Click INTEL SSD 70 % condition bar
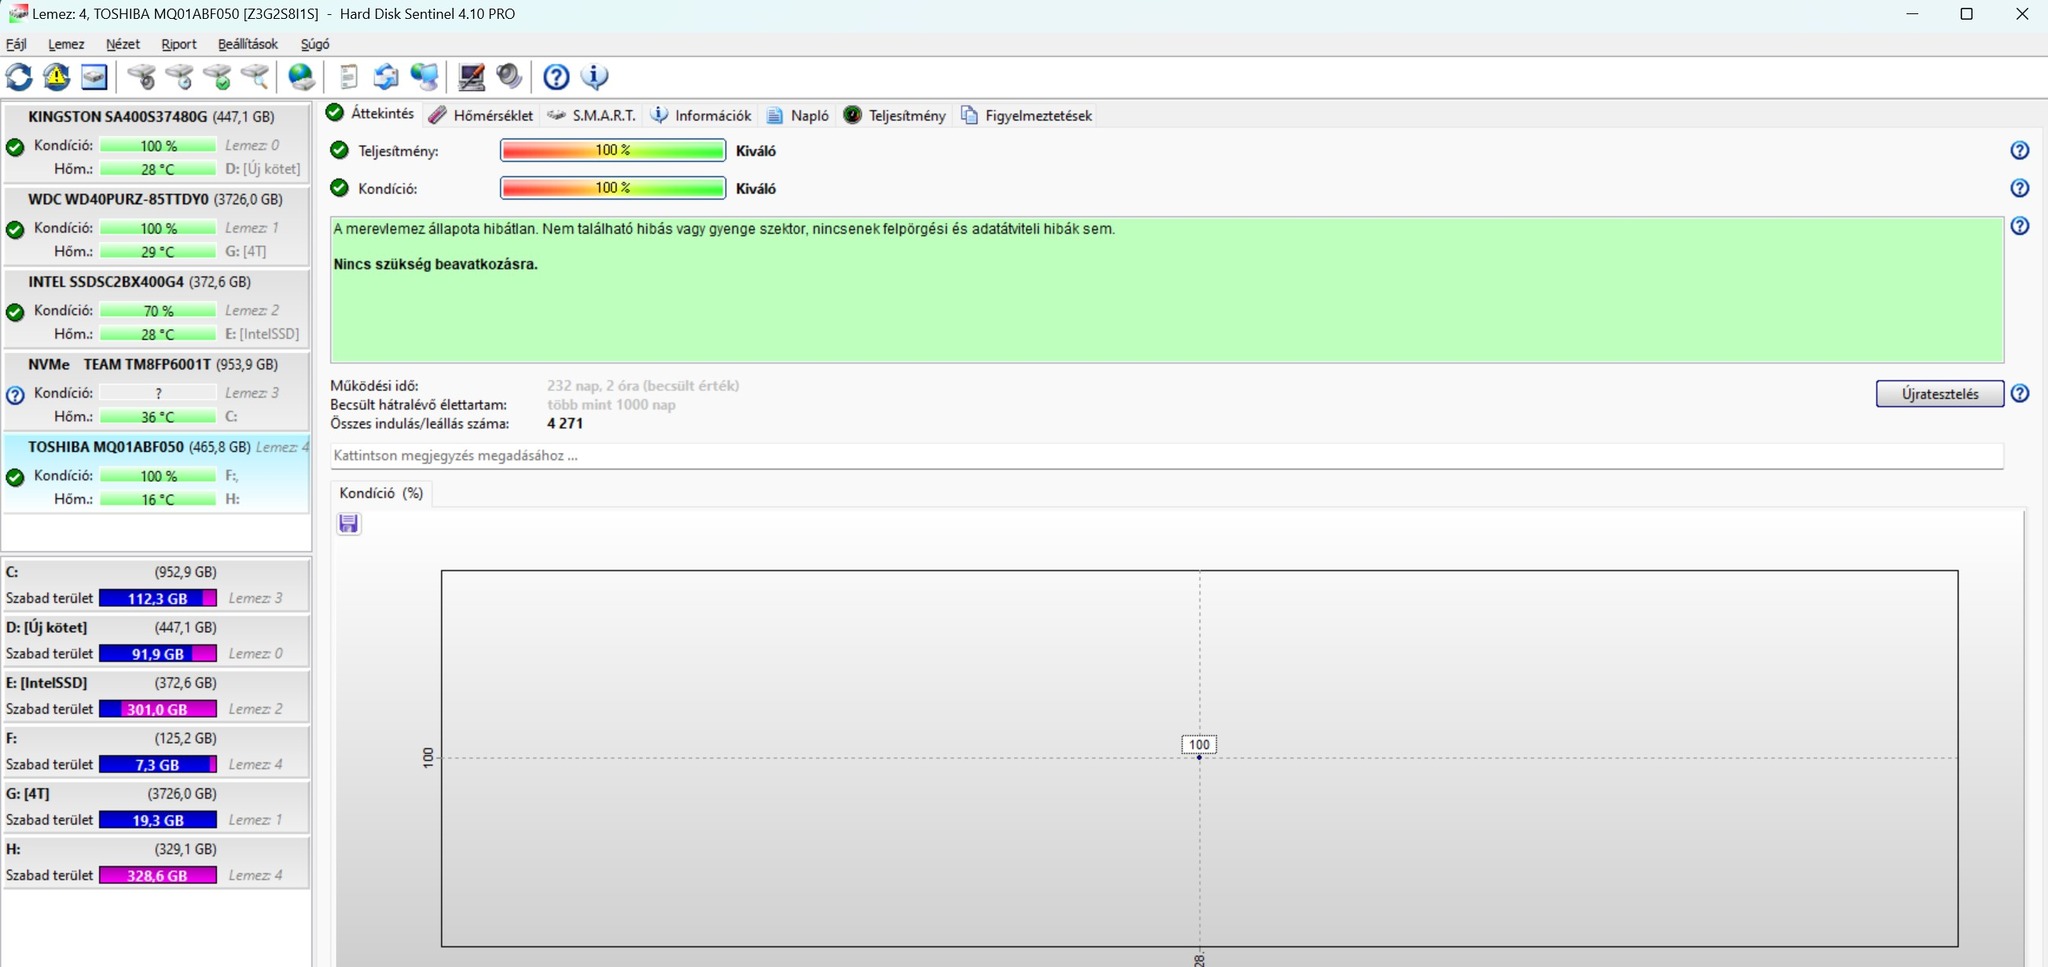The height and width of the screenshot is (967, 2048). pyautogui.click(x=158, y=311)
